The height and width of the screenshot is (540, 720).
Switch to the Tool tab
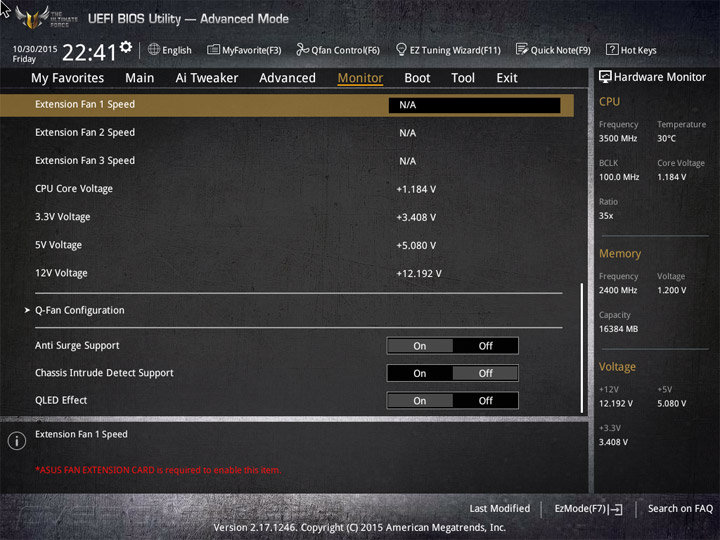point(463,78)
